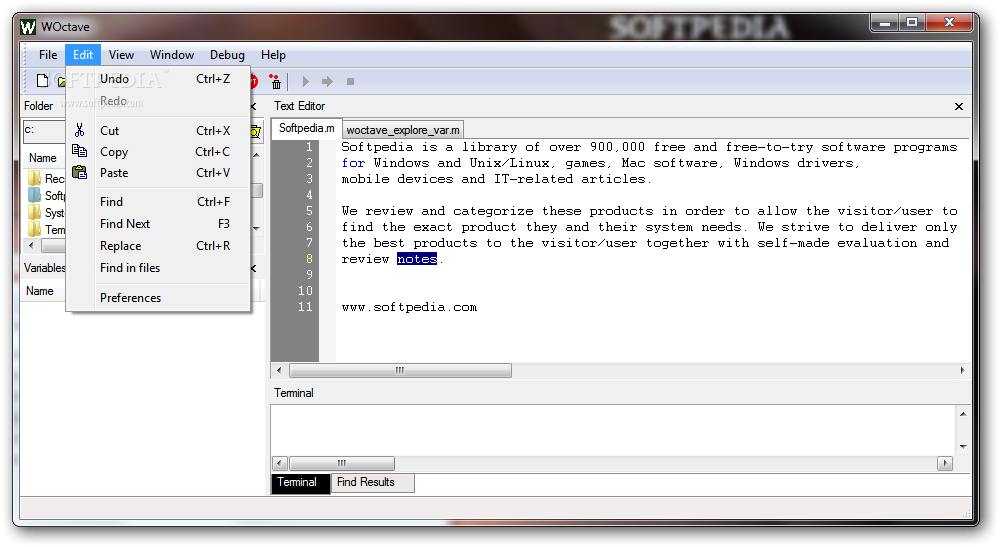1000x547 pixels.
Task: Switch to the Softpedia.m tab
Action: (306, 128)
